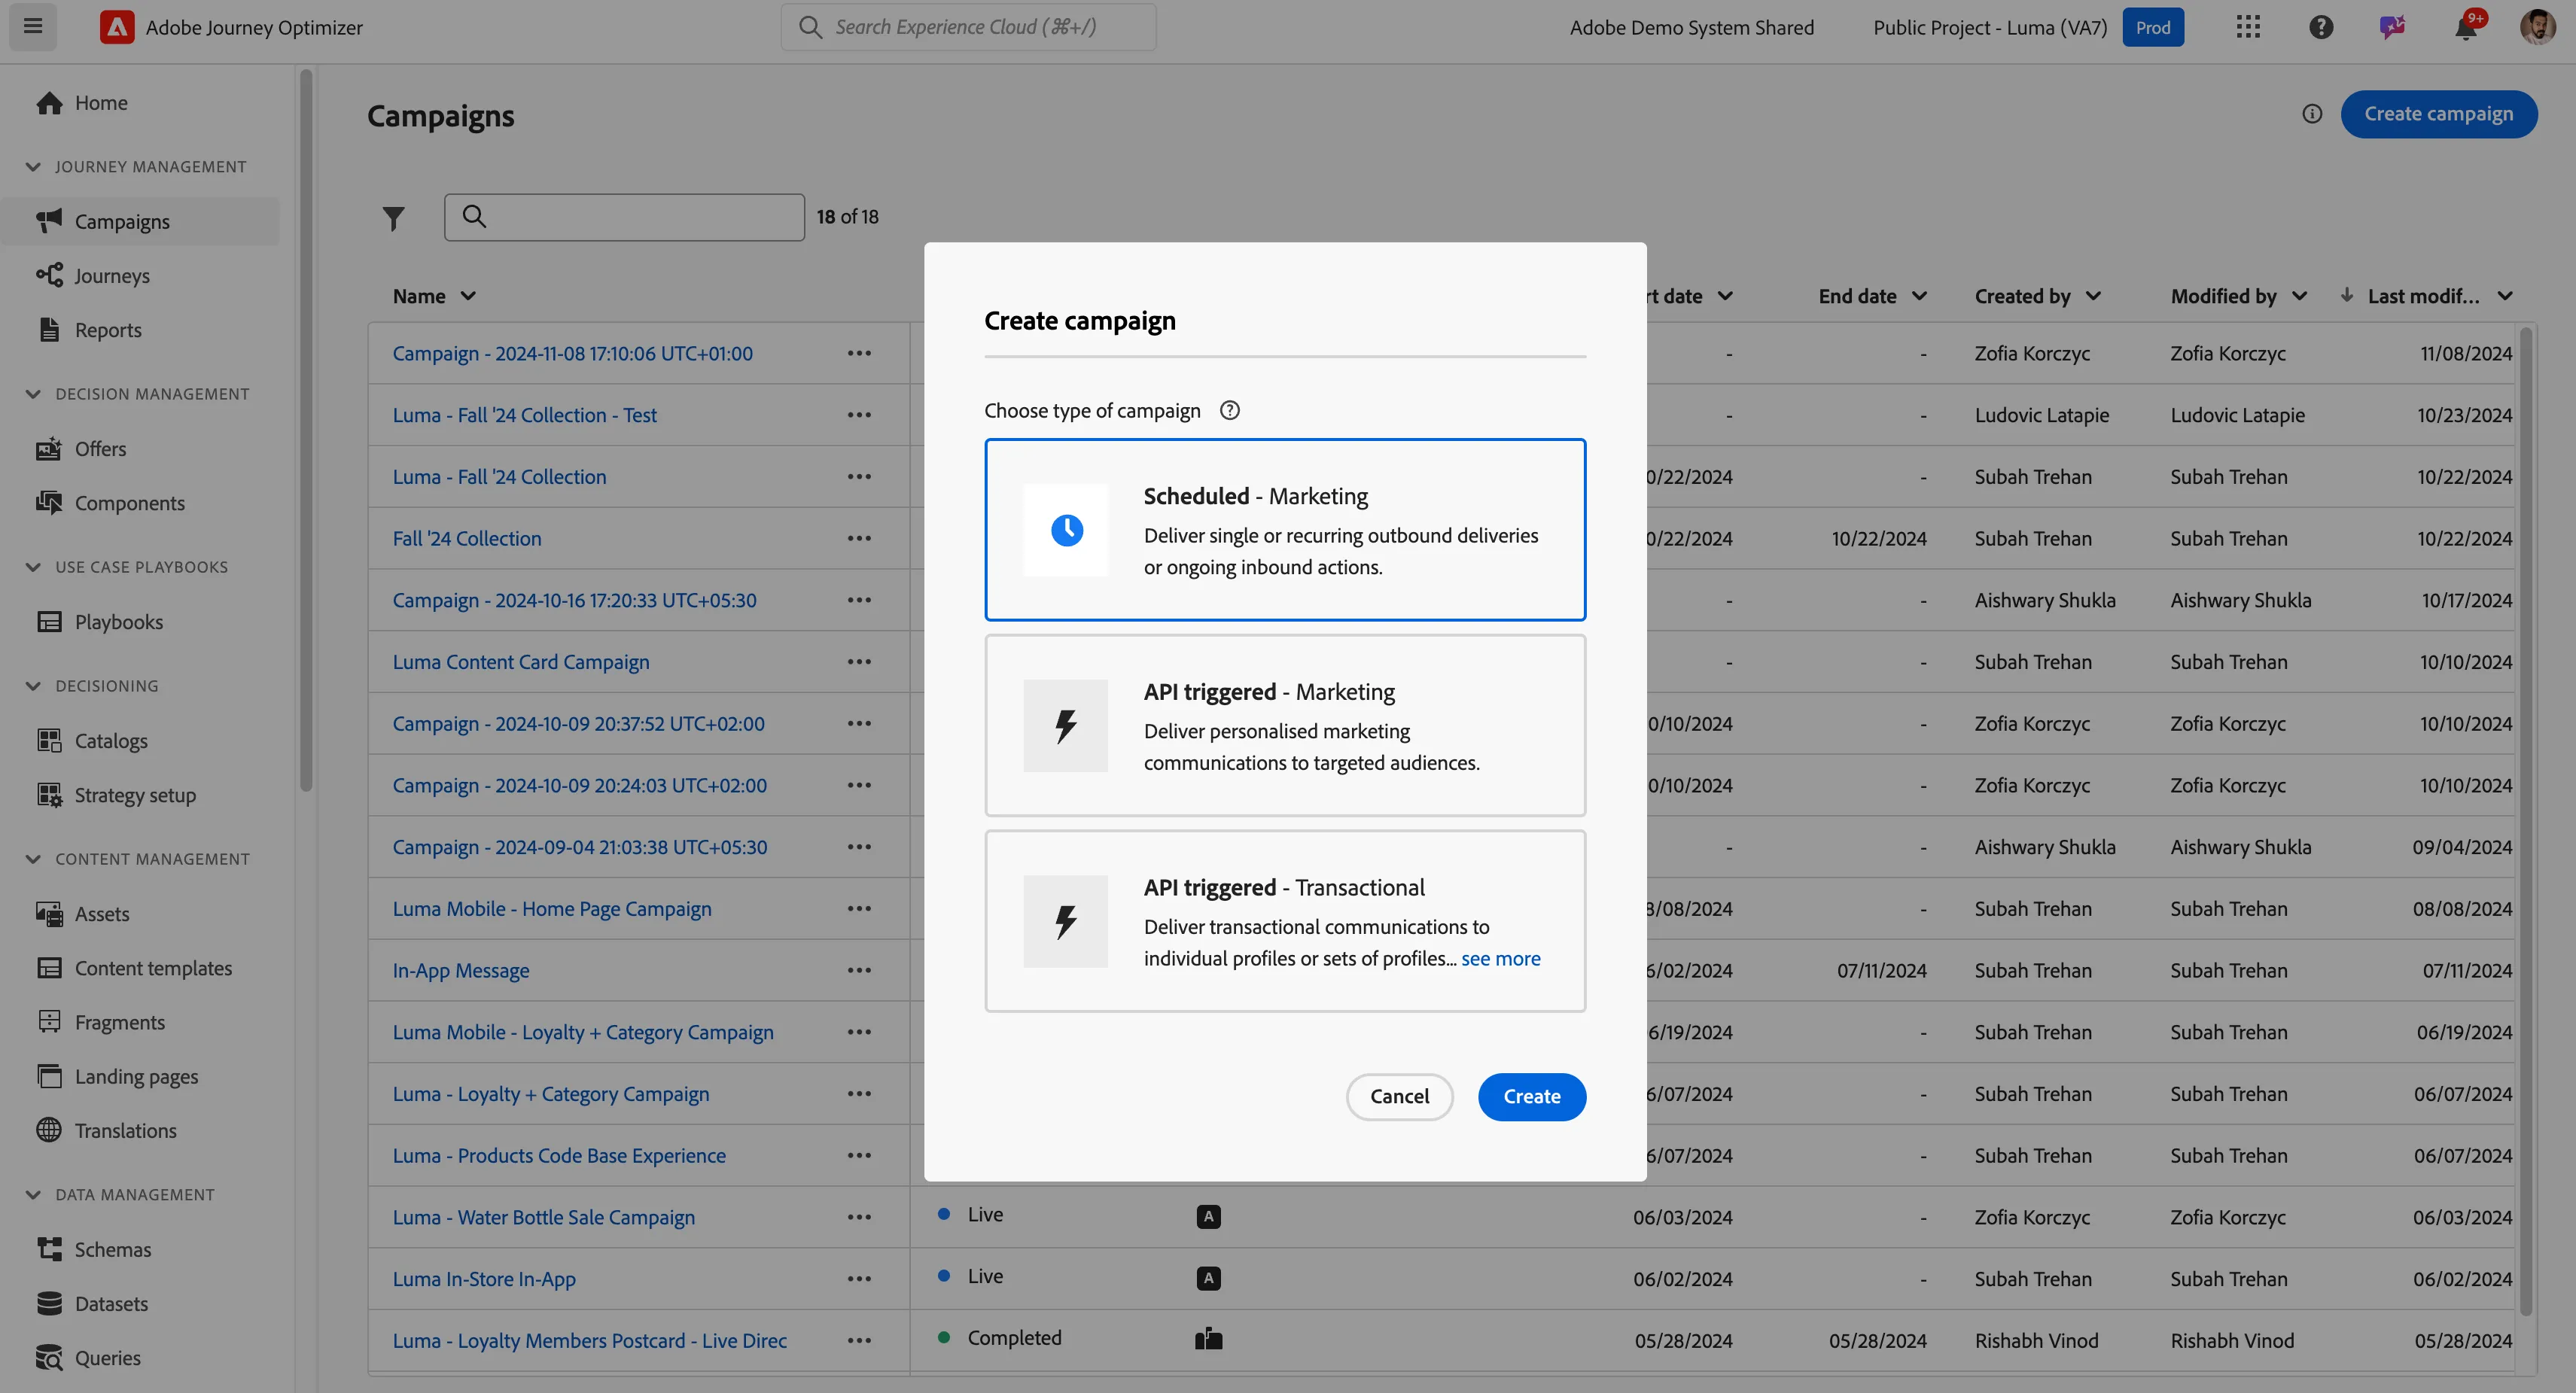Open the End date column dropdown
This screenshot has height=1393, width=2576.
pos(1919,296)
